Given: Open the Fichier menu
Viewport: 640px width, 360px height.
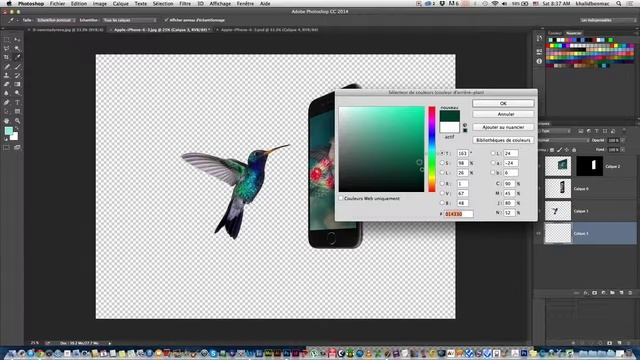Looking at the screenshot, I should (57, 3).
